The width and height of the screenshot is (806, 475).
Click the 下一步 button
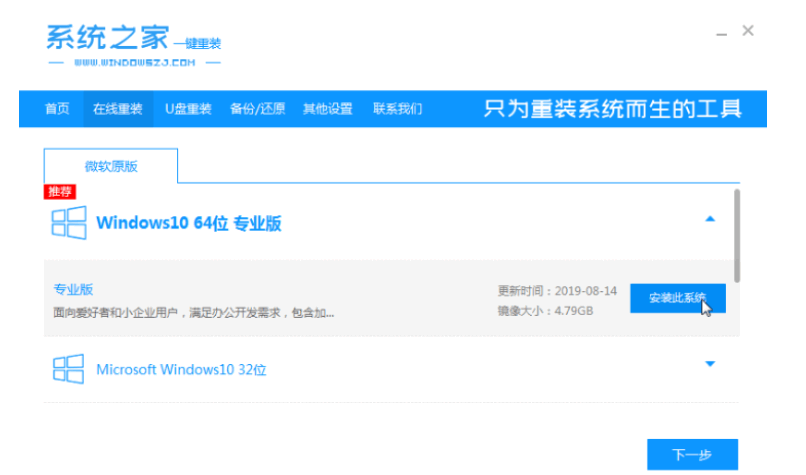(x=692, y=454)
